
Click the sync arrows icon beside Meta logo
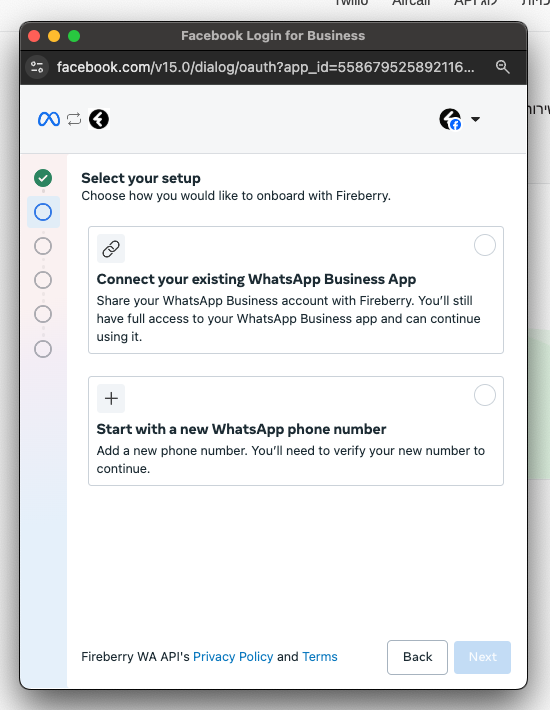[74, 119]
